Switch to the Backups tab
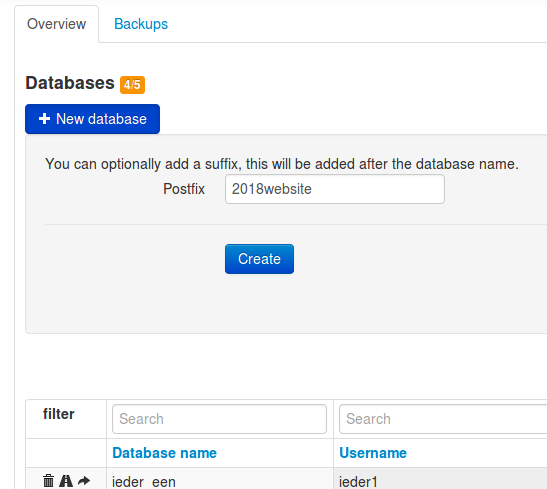The height and width of the screenshot is (489, 547). (141, 24)
